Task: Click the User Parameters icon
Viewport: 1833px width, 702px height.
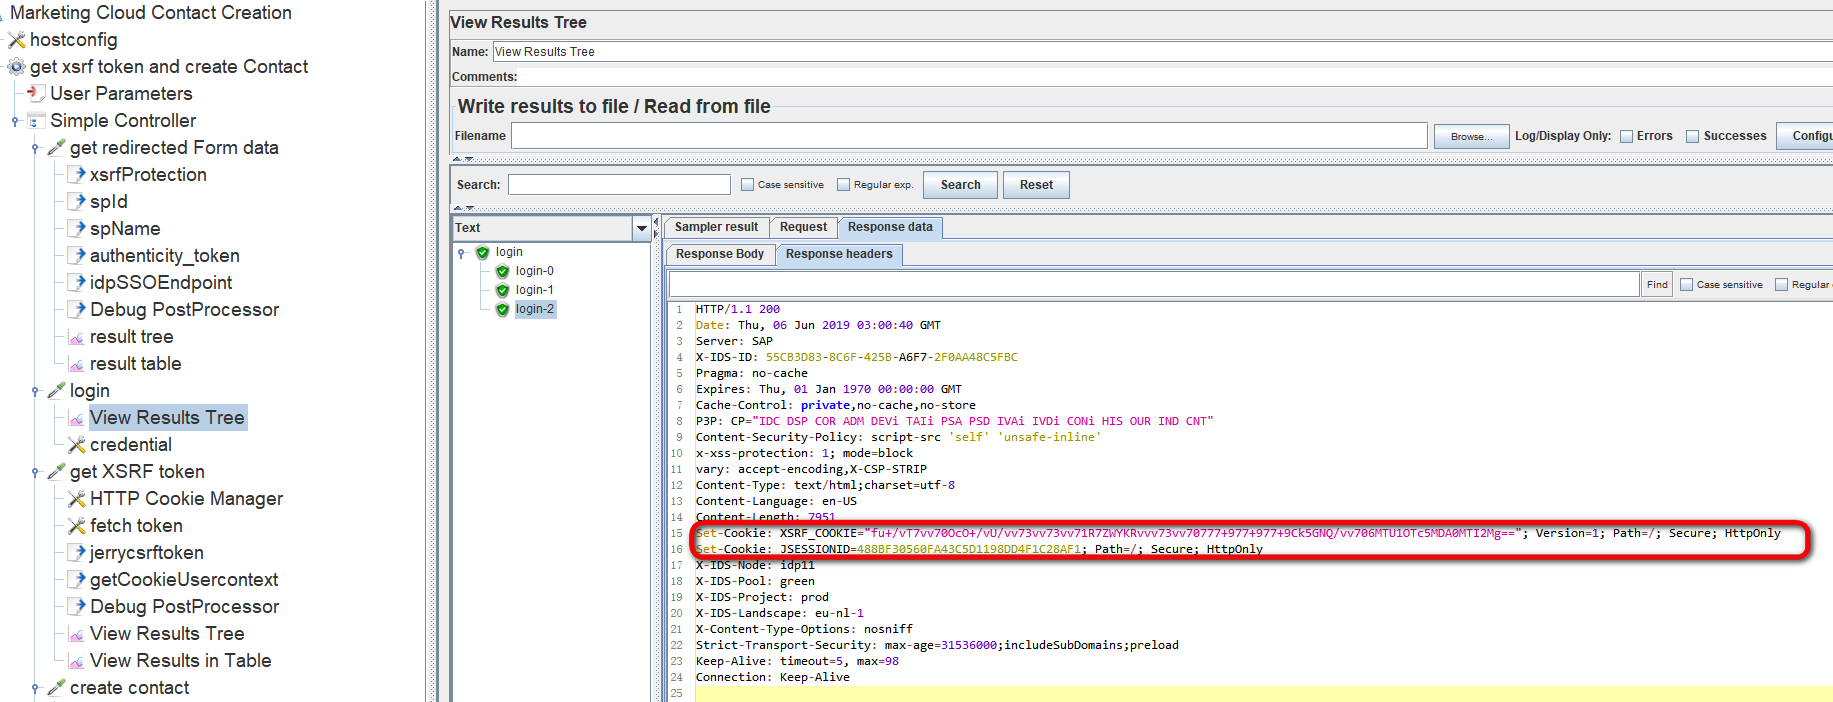Action: click(x=36, y=93)
